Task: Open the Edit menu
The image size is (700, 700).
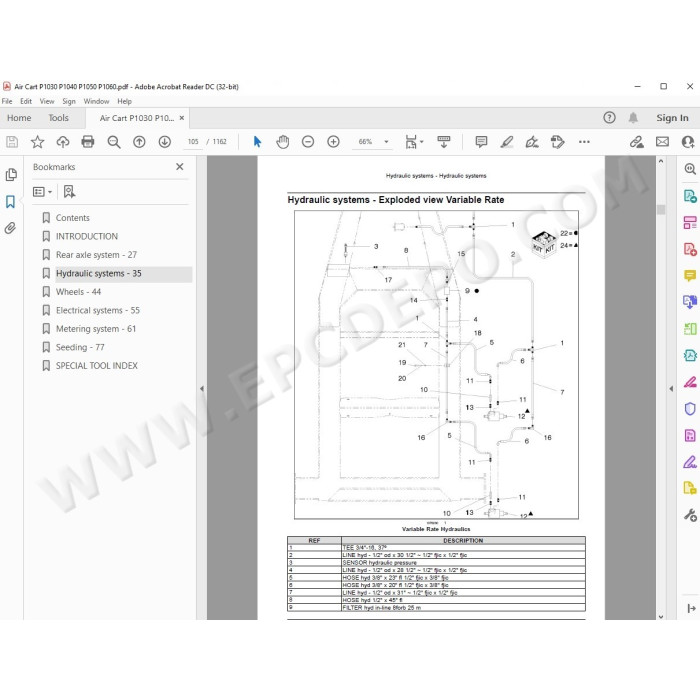Action: click(x=26, y=101)
